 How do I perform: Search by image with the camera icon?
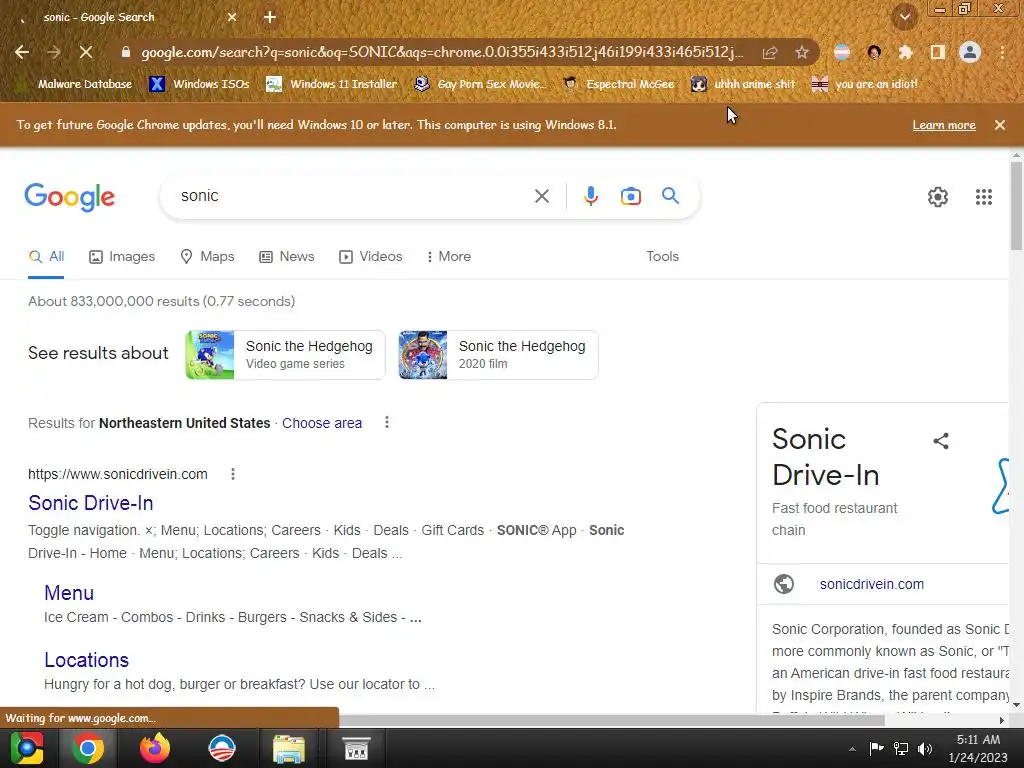click(630, 196)
